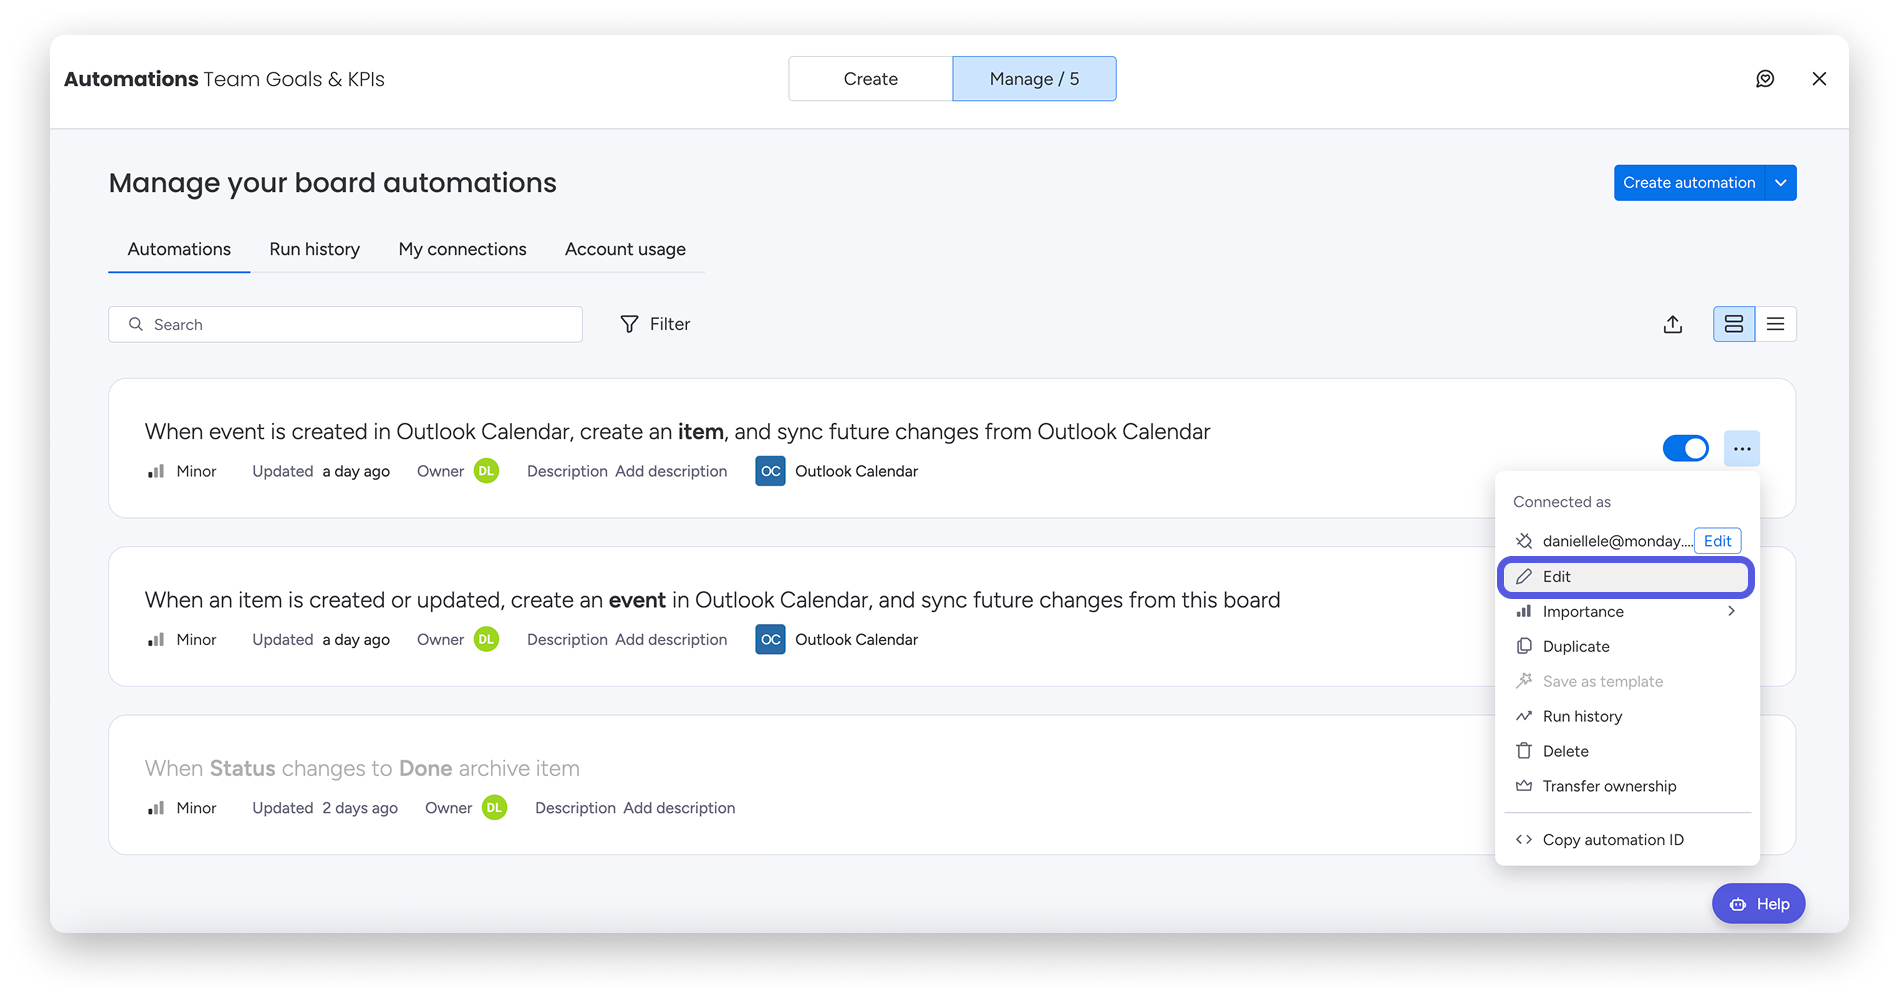
Task: Click Outlook Calendar label on second automation
Action: 856,639
